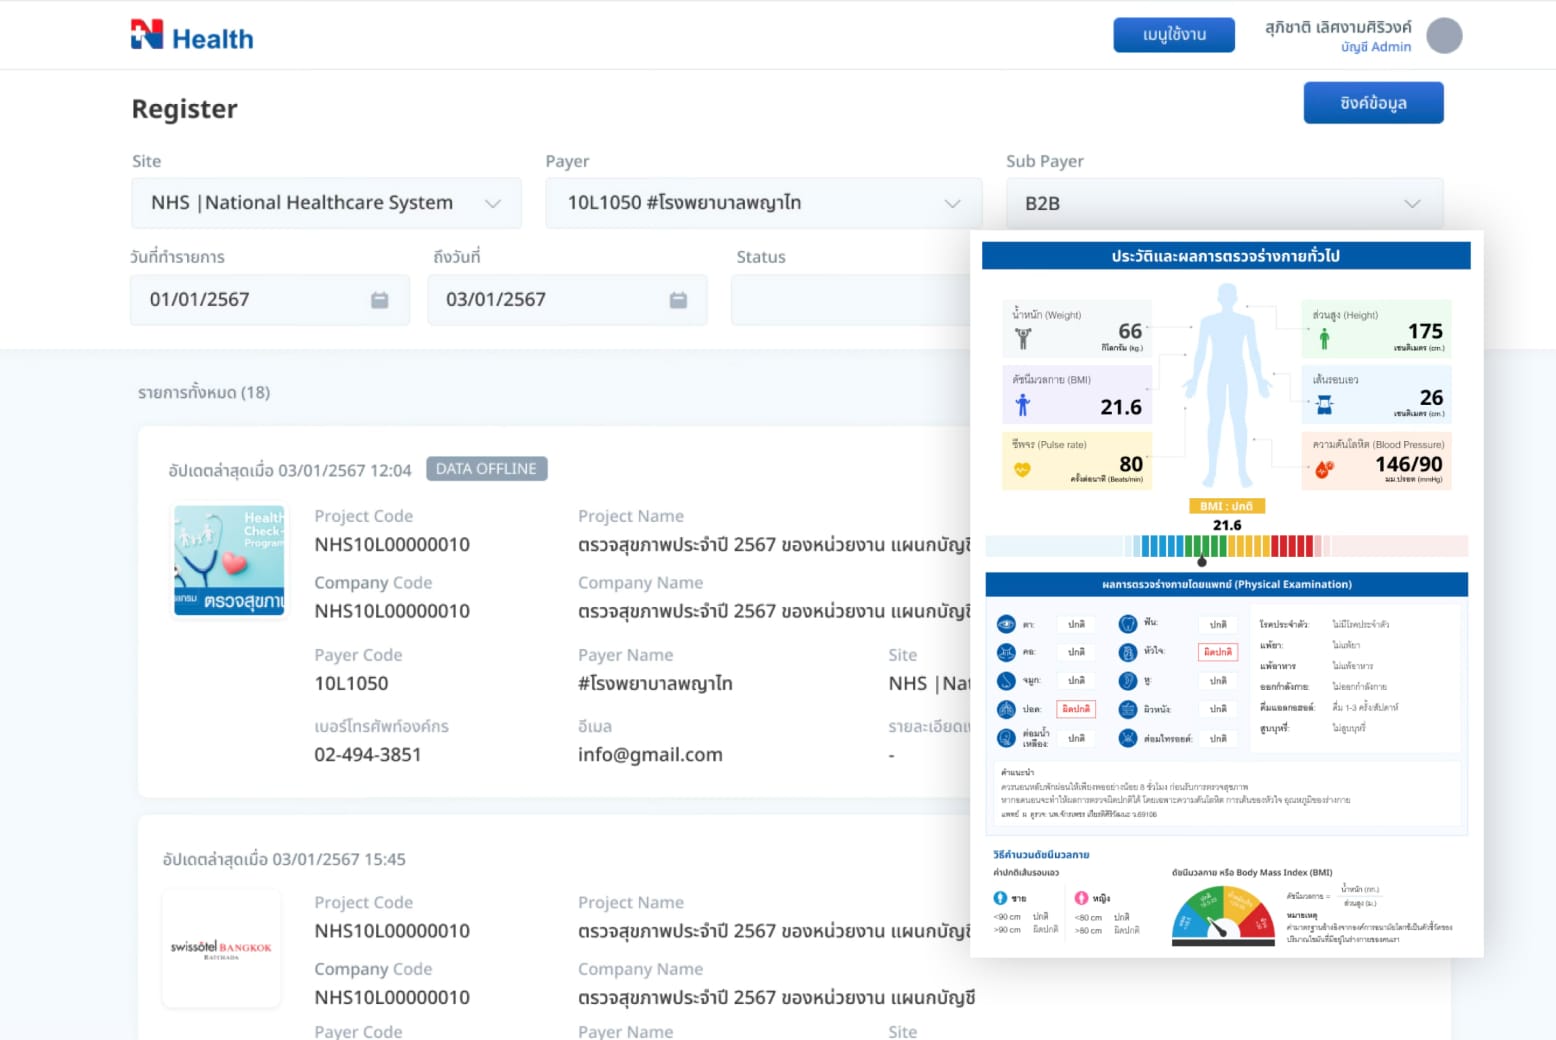Click the tooth examination icon

click(1128, 623)
